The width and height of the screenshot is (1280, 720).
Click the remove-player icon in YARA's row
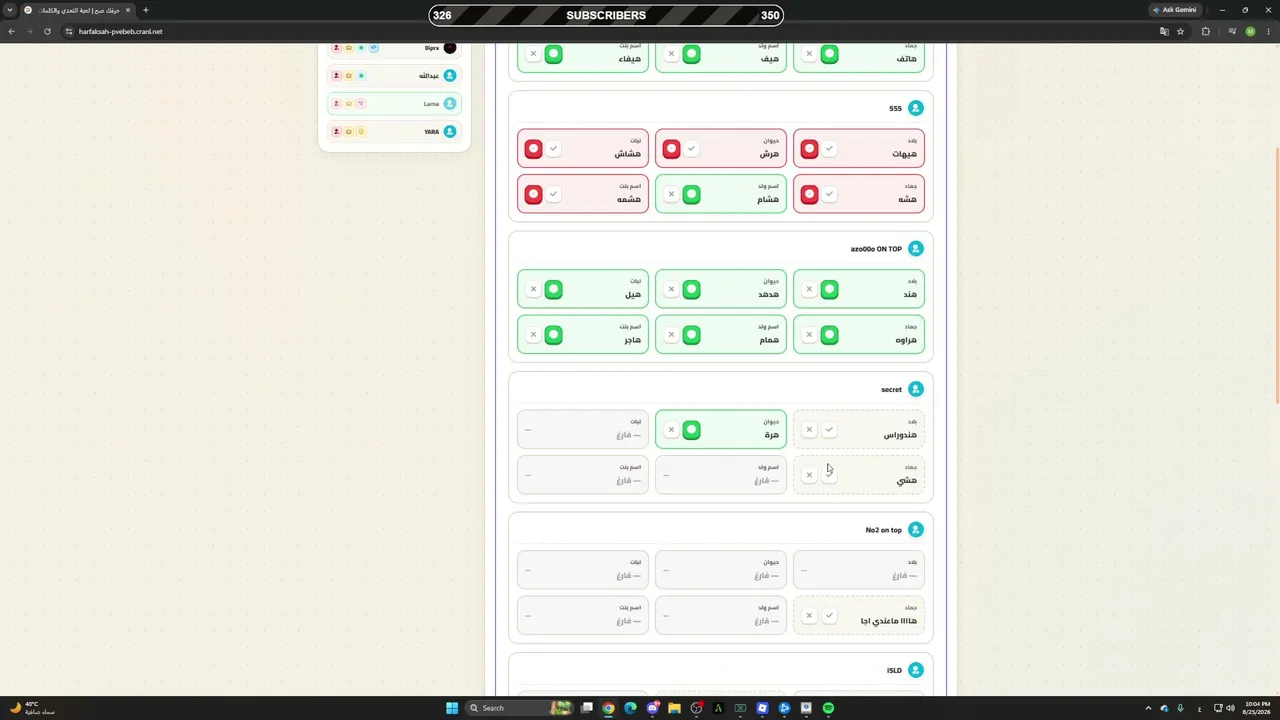[x=336, y=131]
